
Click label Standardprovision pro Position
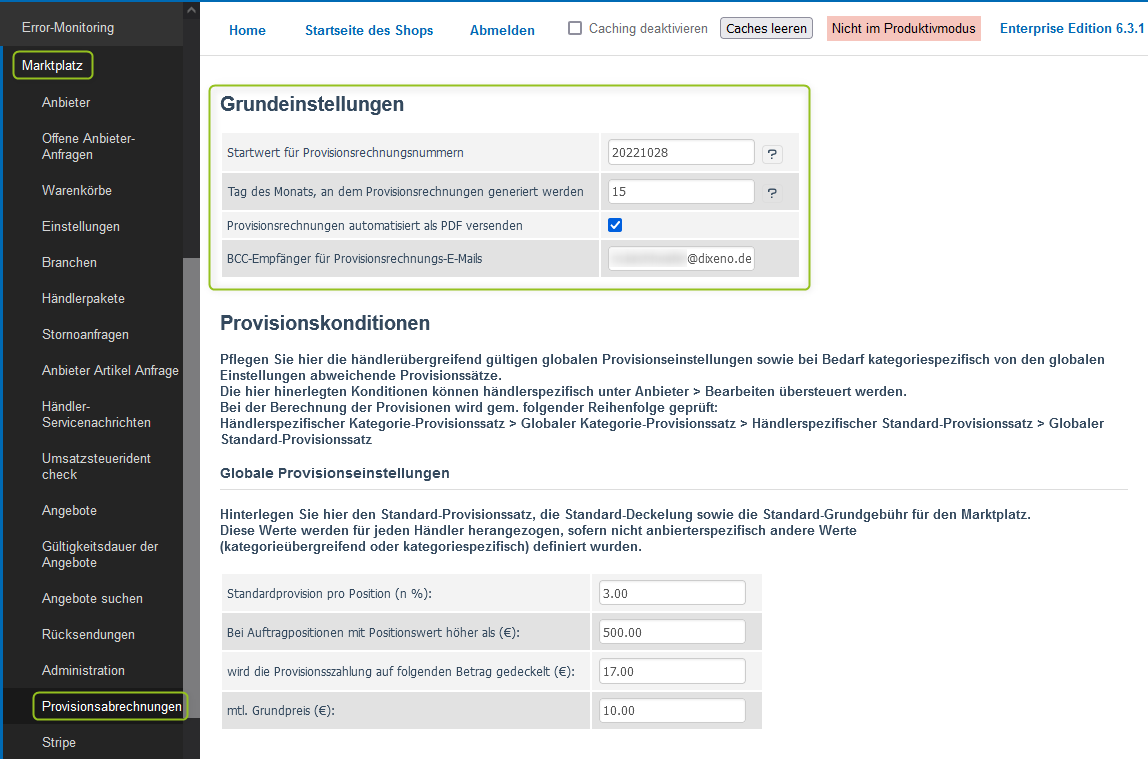tap(329, 594)
